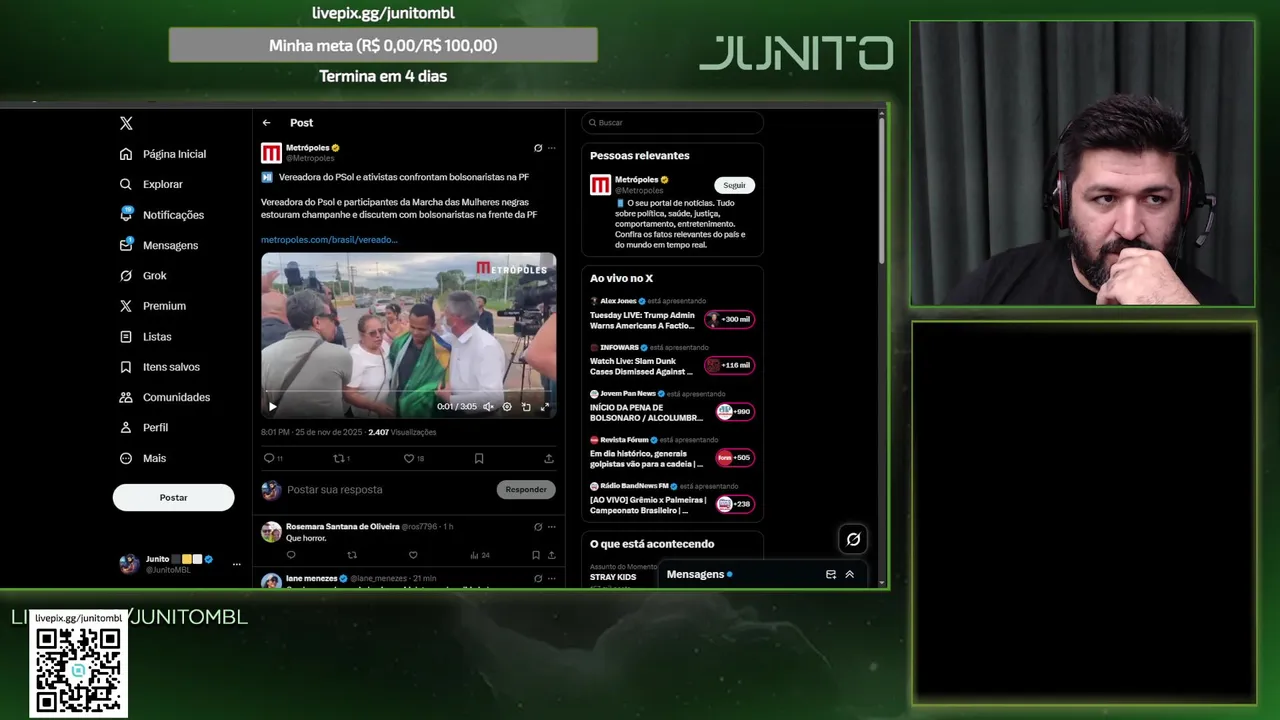The image size is (1280, 720).
Task: Expand the Mensagens drawer chevrons
Action: [850, 574]
